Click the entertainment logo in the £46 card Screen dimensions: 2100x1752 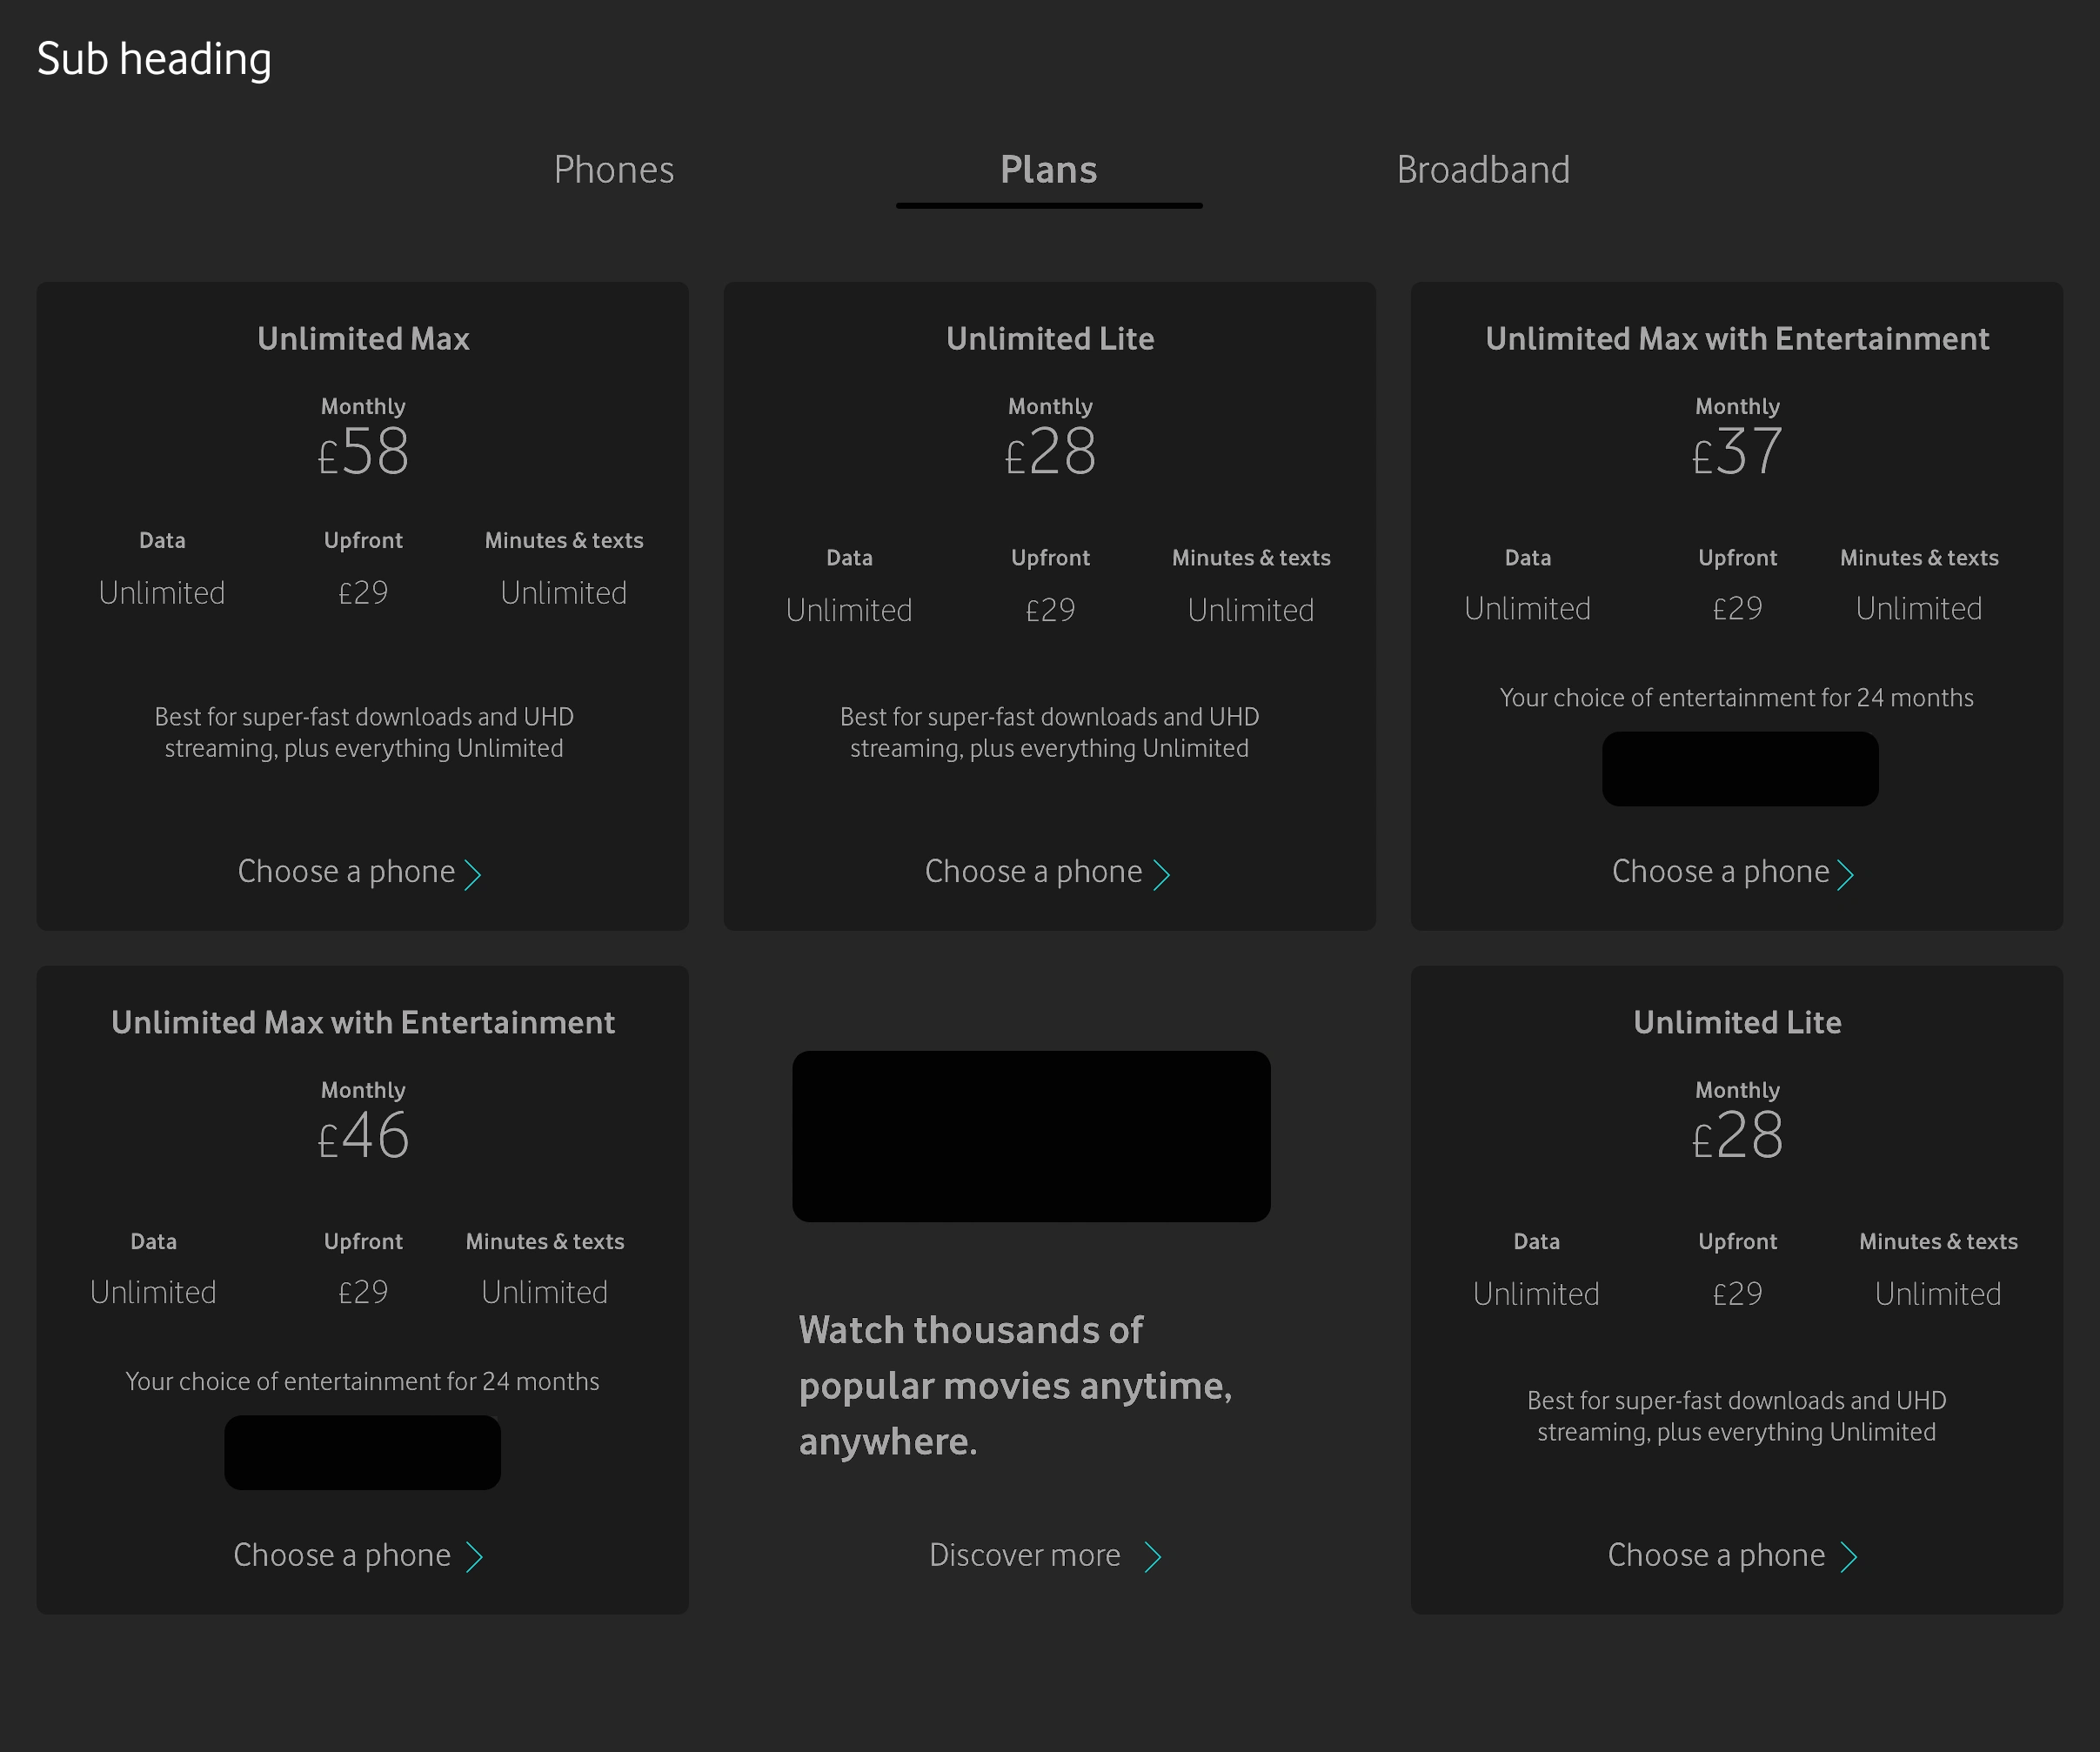[x=362, y=1452]
